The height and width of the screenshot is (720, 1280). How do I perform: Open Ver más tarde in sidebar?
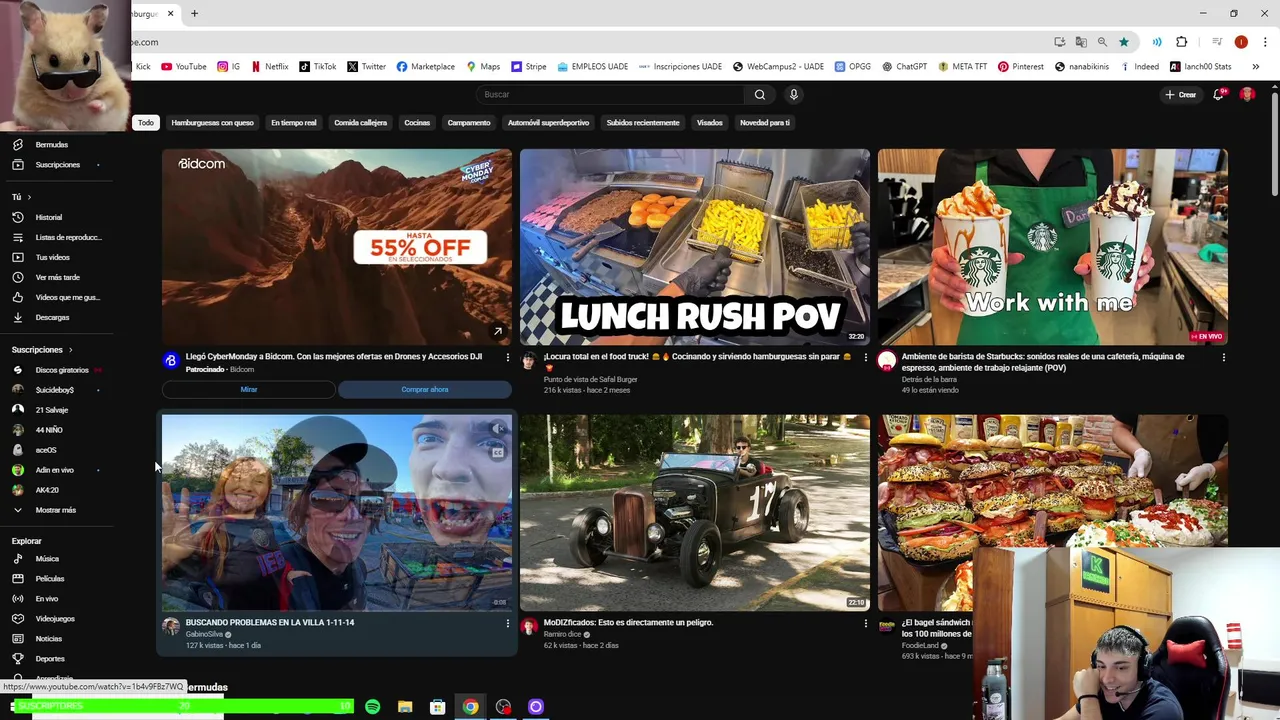57,277
